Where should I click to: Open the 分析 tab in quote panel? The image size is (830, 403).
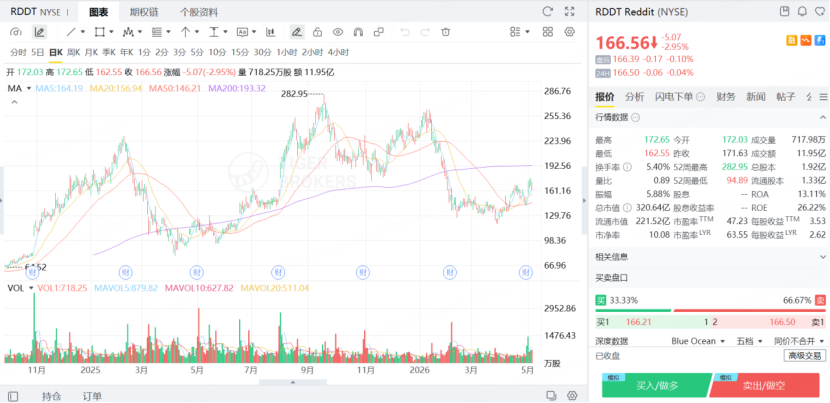[x=635, y=96]
